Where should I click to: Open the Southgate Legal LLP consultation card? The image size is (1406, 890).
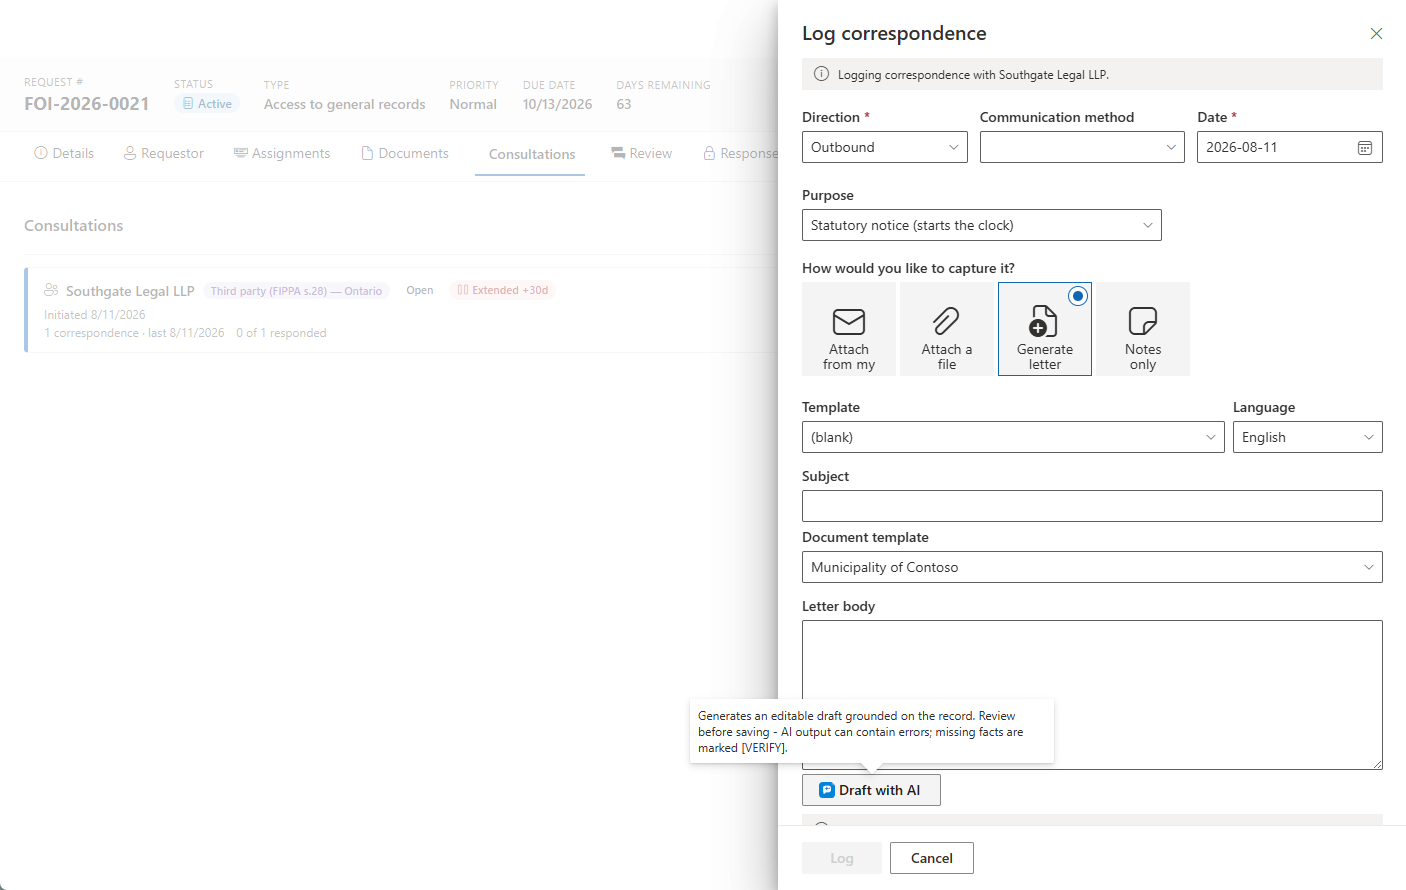tap(401, 310)
